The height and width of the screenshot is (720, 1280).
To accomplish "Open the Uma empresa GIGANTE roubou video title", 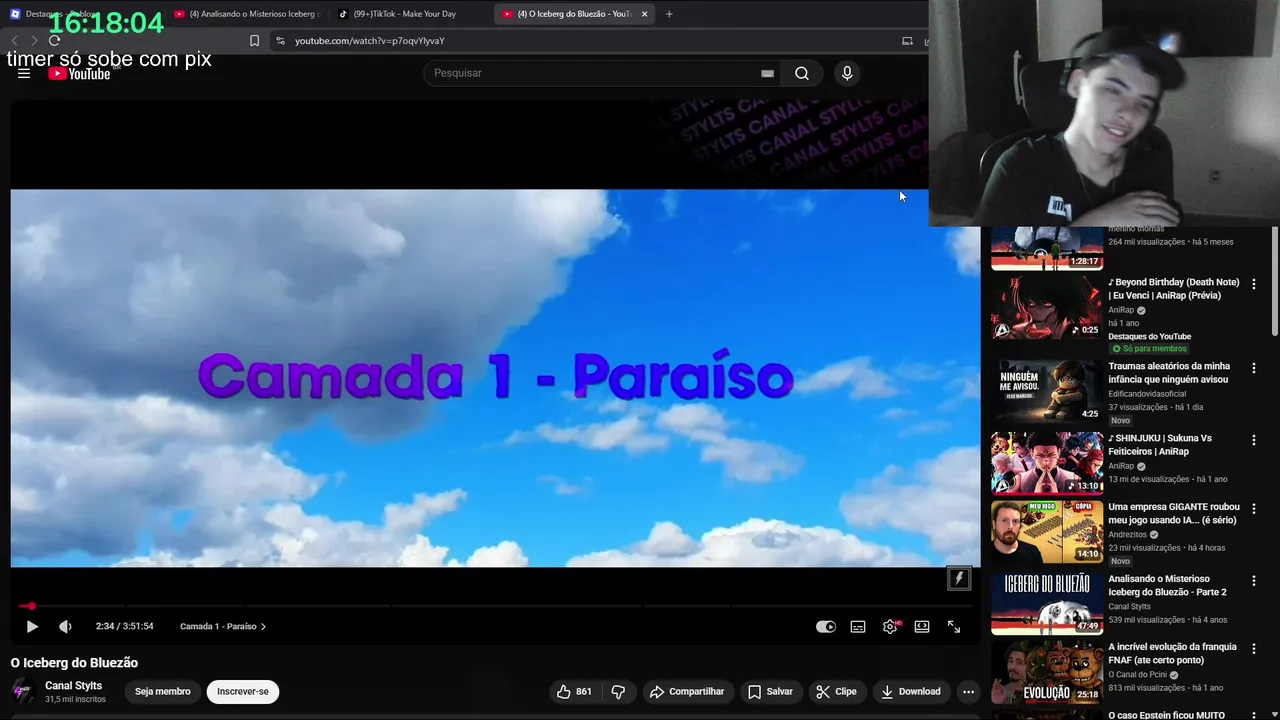I will point(1174,513).
